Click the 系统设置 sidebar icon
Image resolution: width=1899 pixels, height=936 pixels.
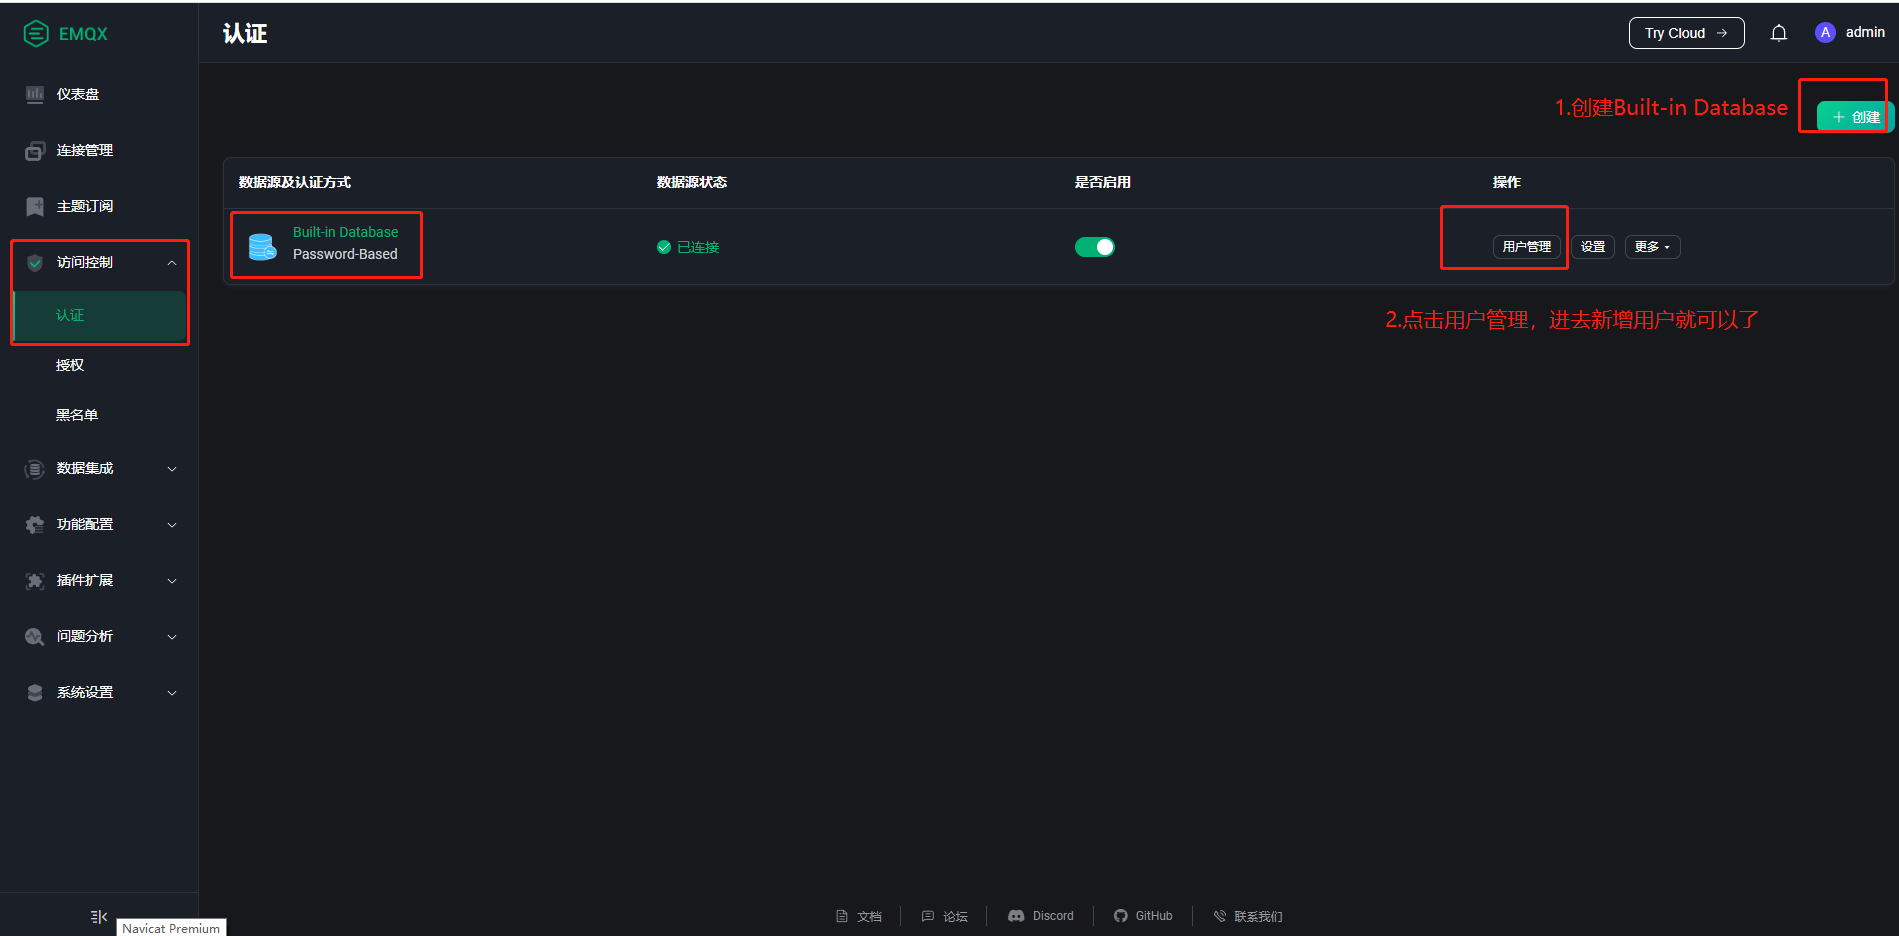(35, 692)
